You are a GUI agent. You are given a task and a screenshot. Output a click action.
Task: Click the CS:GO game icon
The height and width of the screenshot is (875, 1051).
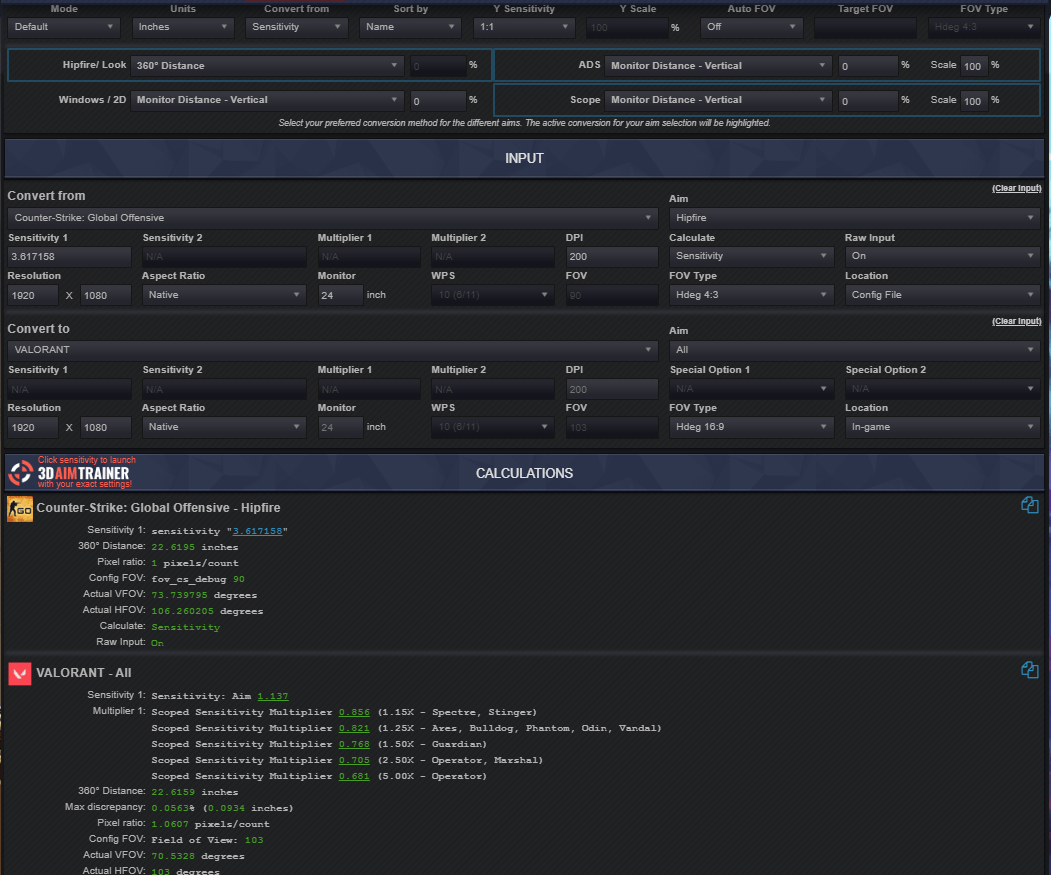(x=20, y=509)
